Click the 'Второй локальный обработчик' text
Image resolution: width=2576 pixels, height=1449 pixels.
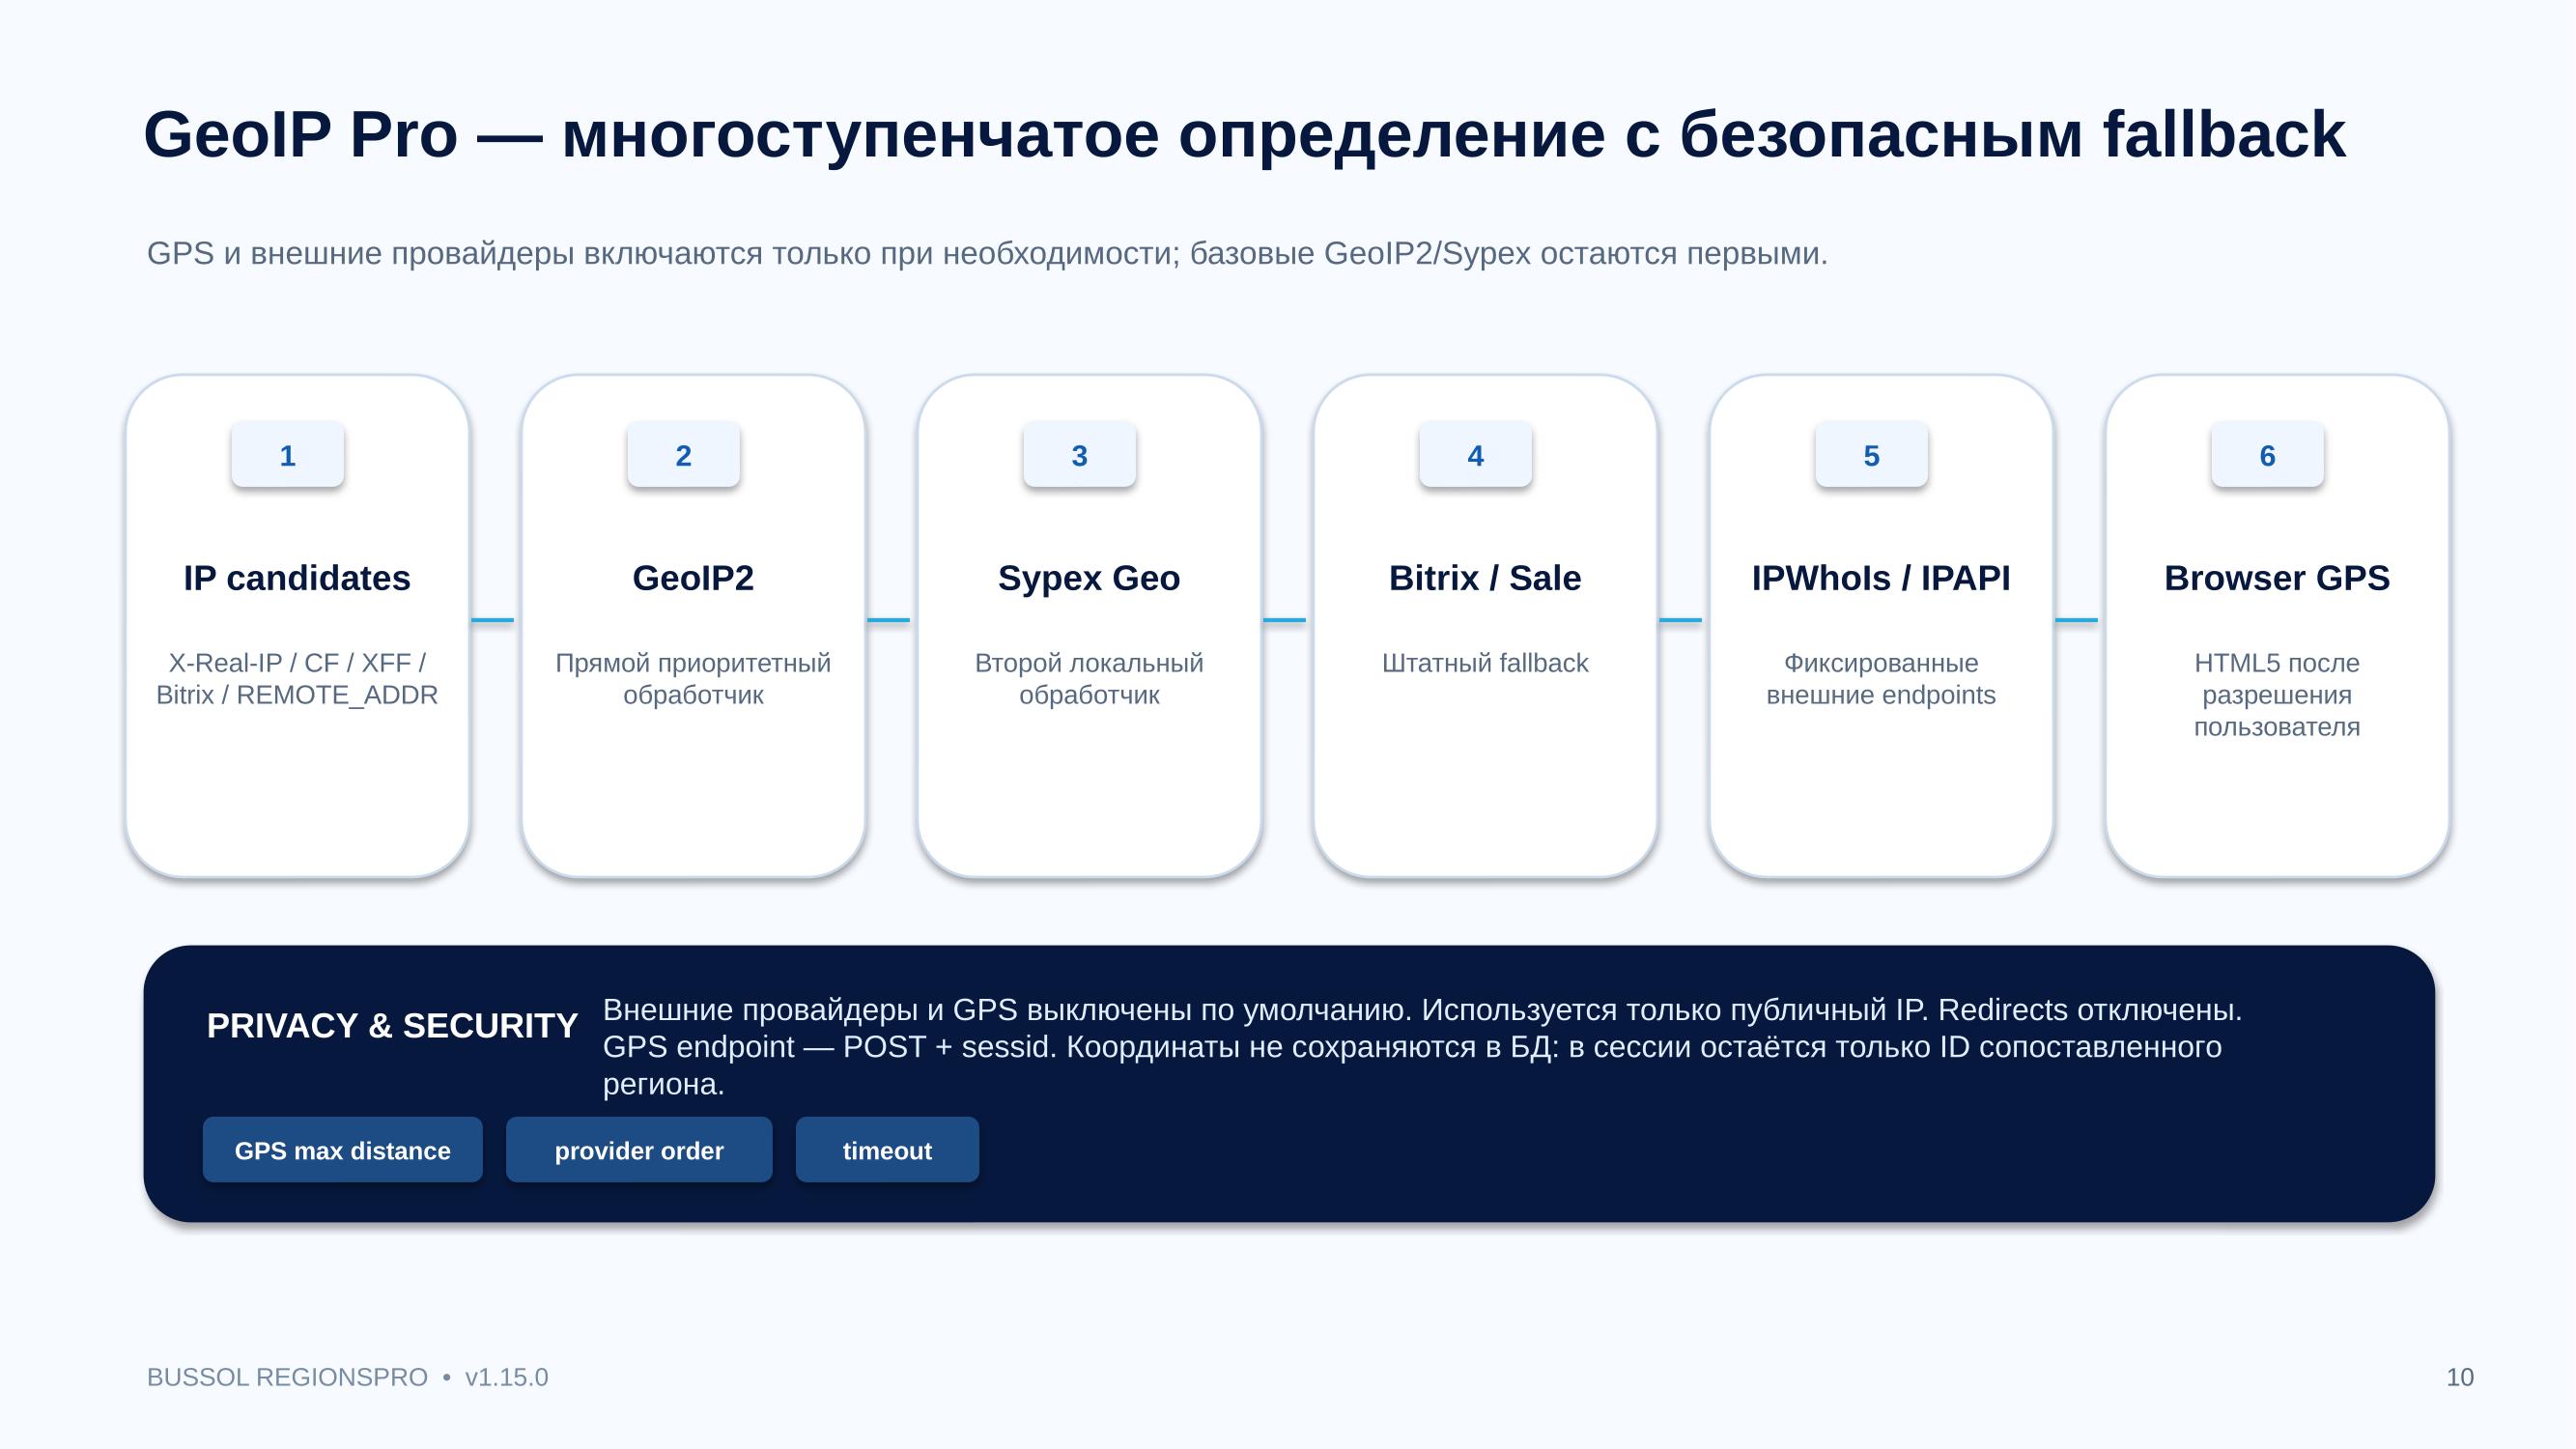(1089, 679)
